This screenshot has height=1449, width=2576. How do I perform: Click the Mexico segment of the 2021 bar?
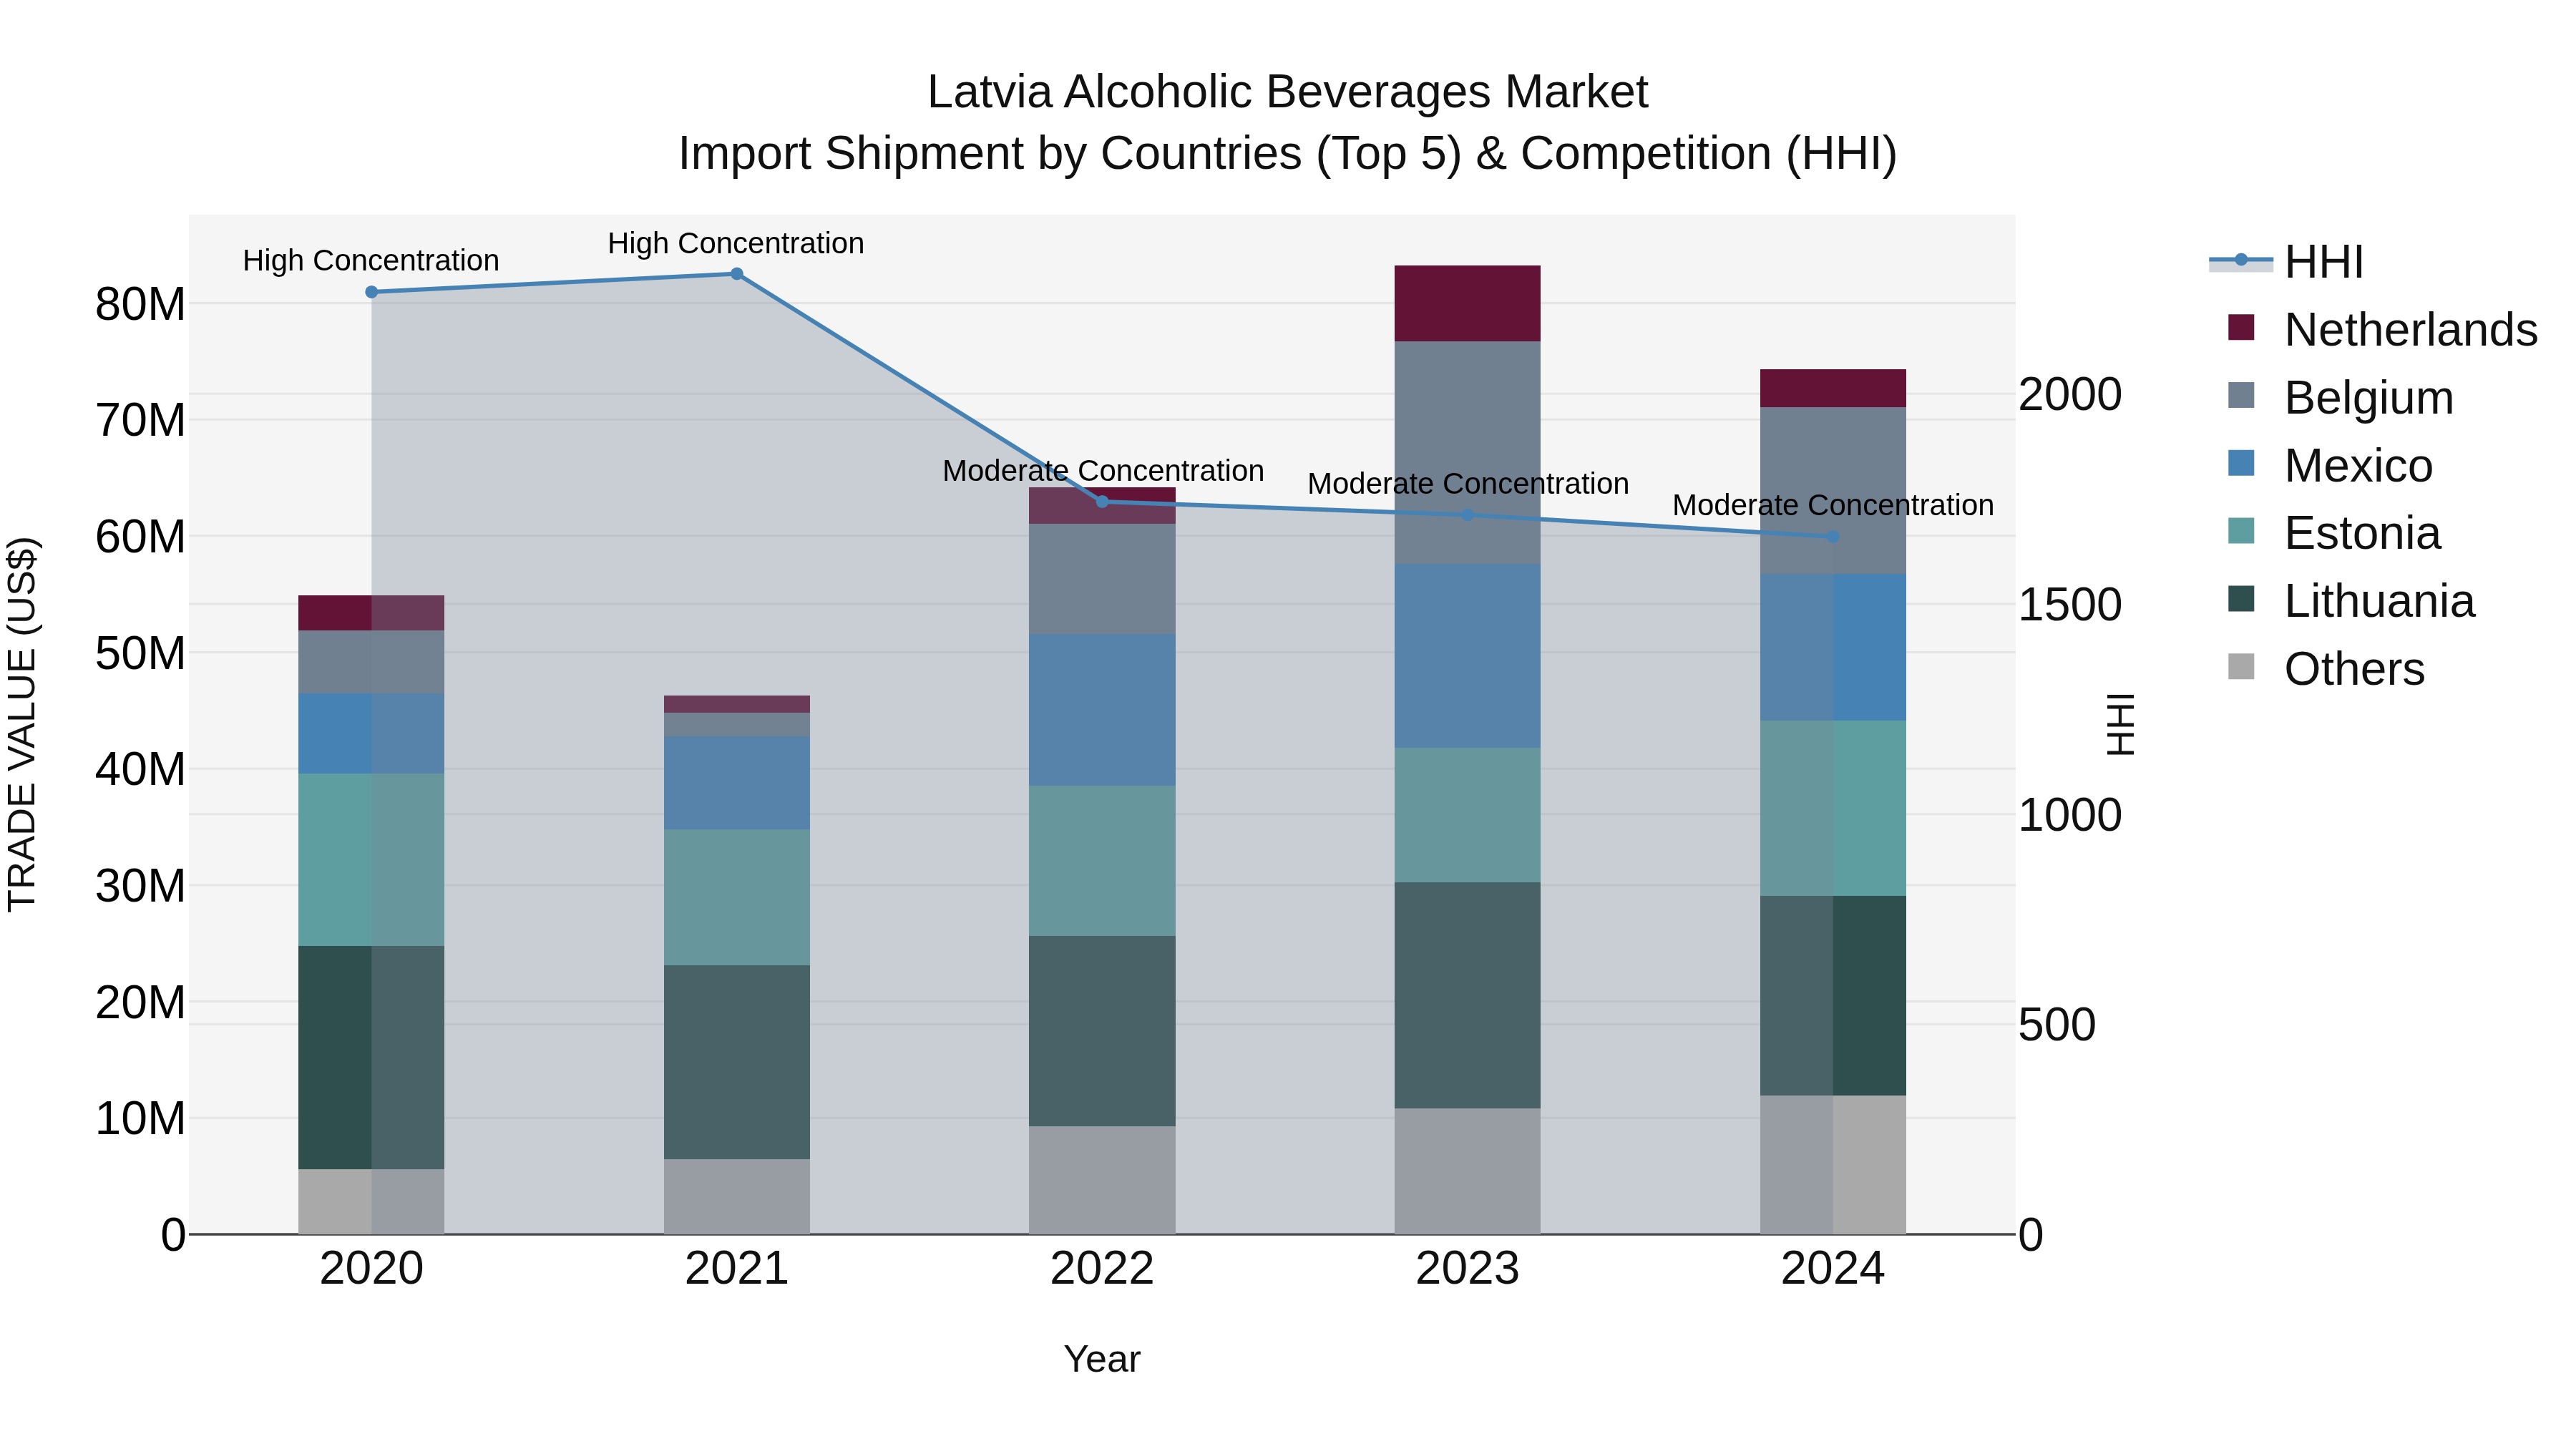(x=737, y=783)
